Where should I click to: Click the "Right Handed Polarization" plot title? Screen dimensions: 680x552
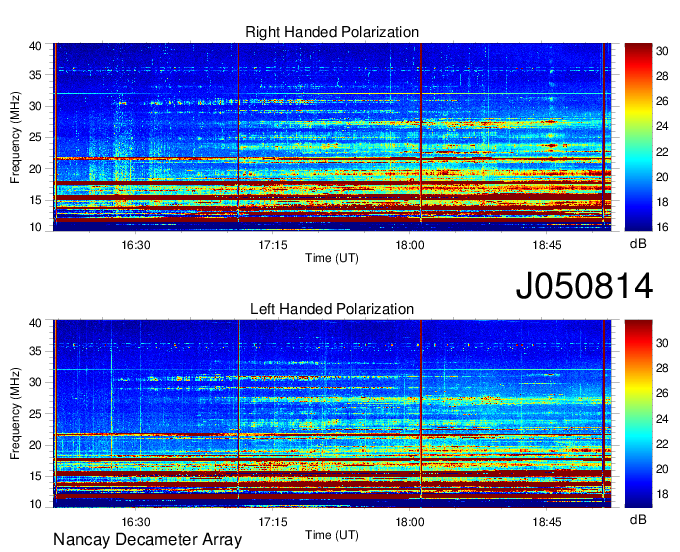coord(332,32)
